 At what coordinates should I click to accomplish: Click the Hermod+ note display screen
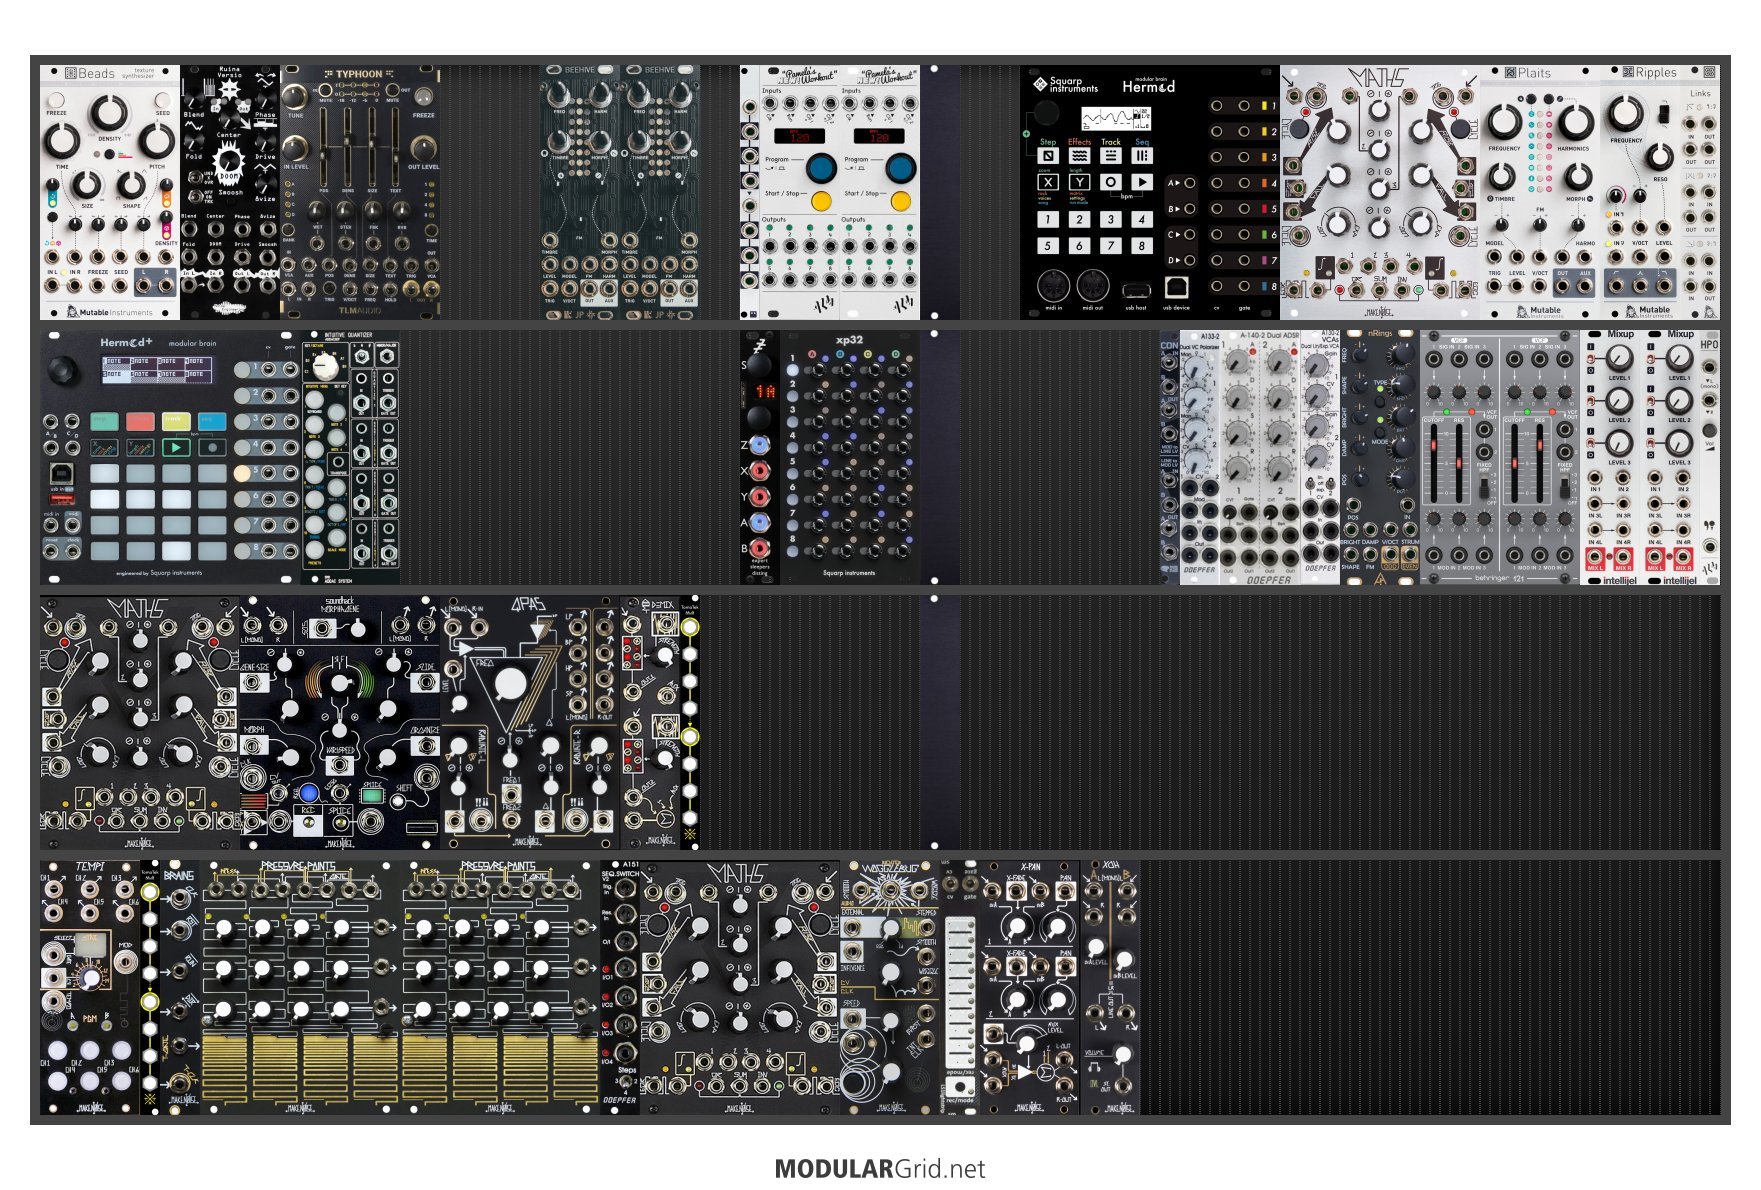click(x=158, y=368)
